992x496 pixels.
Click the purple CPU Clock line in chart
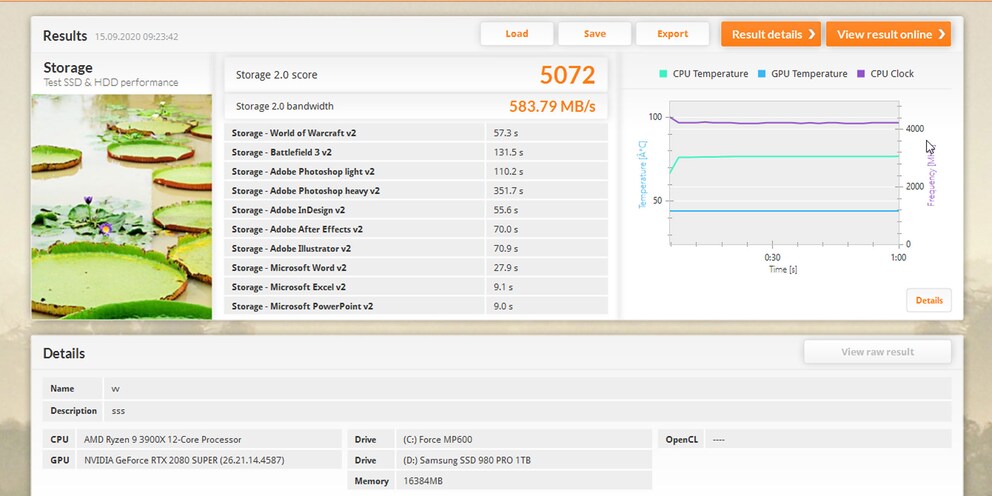[x=780, y=123]
